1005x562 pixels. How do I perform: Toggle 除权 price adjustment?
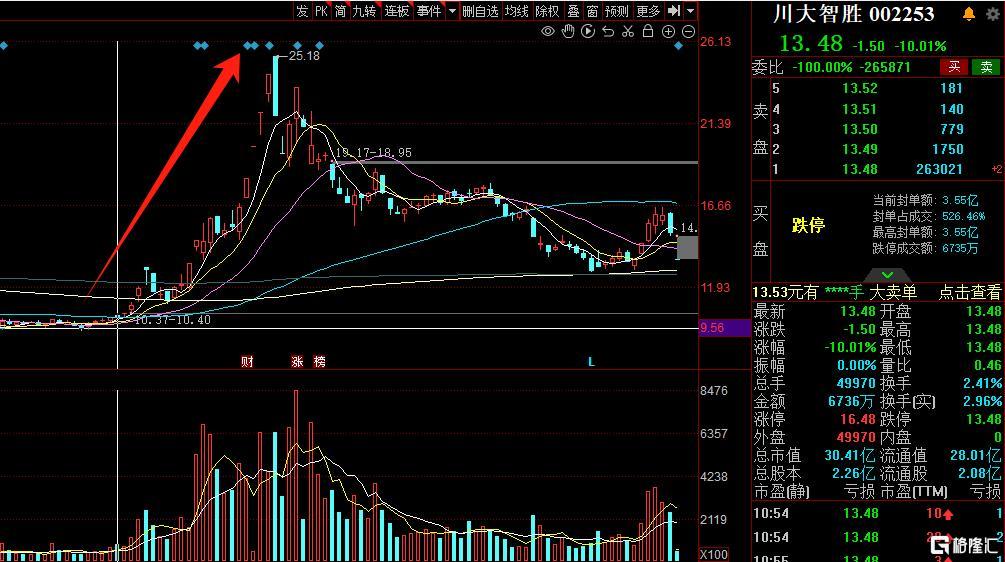point(547,10)
